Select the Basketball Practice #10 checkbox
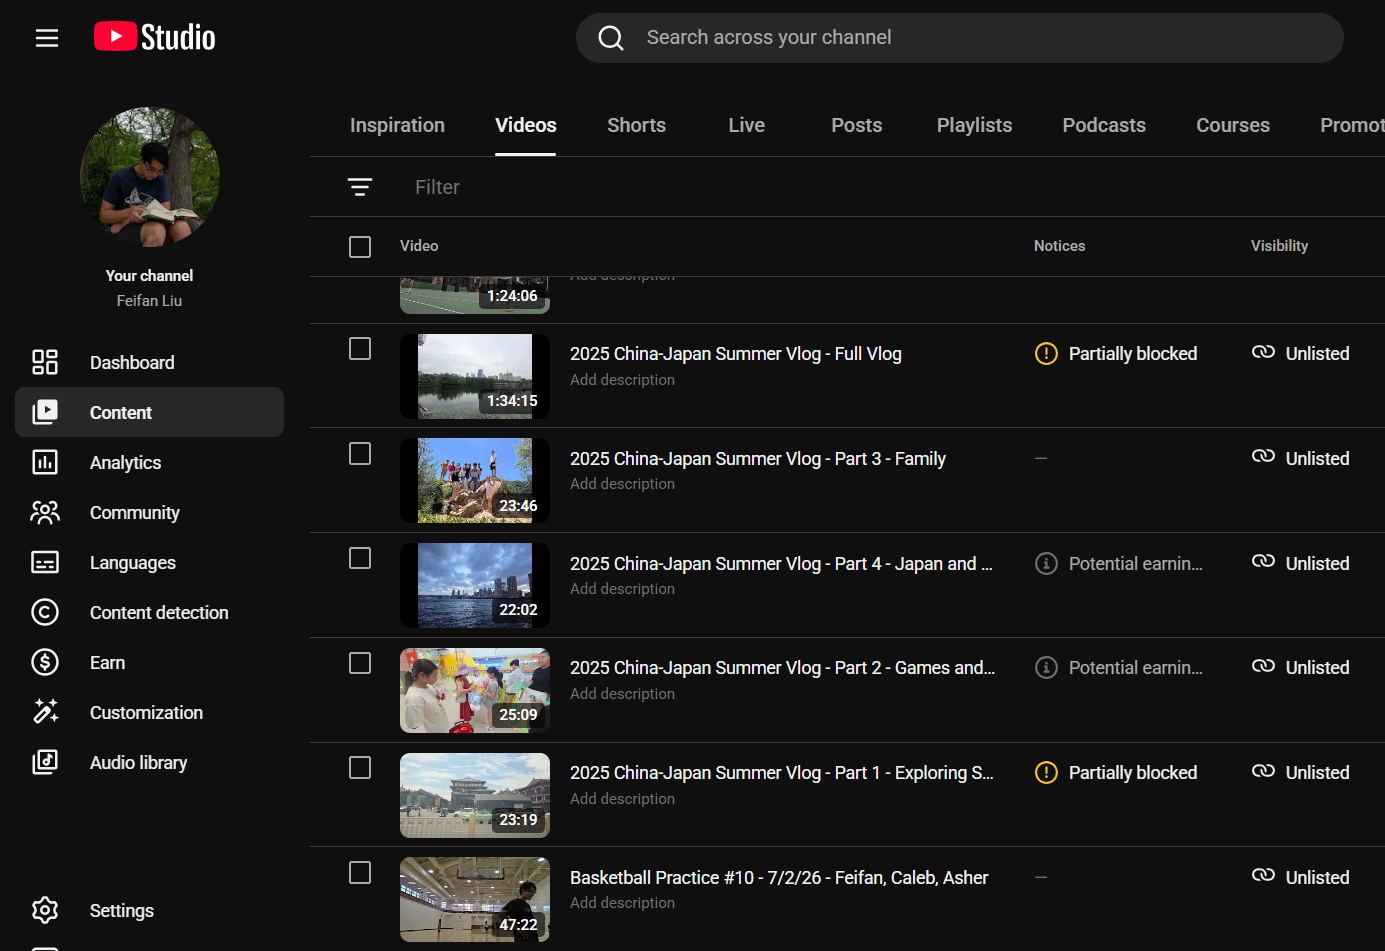1385x951 pixels. click(x=360, y=873)
